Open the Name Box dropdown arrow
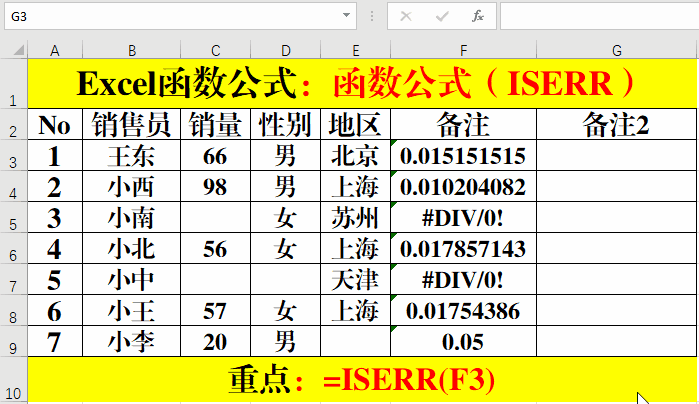 tap(346, 15)
